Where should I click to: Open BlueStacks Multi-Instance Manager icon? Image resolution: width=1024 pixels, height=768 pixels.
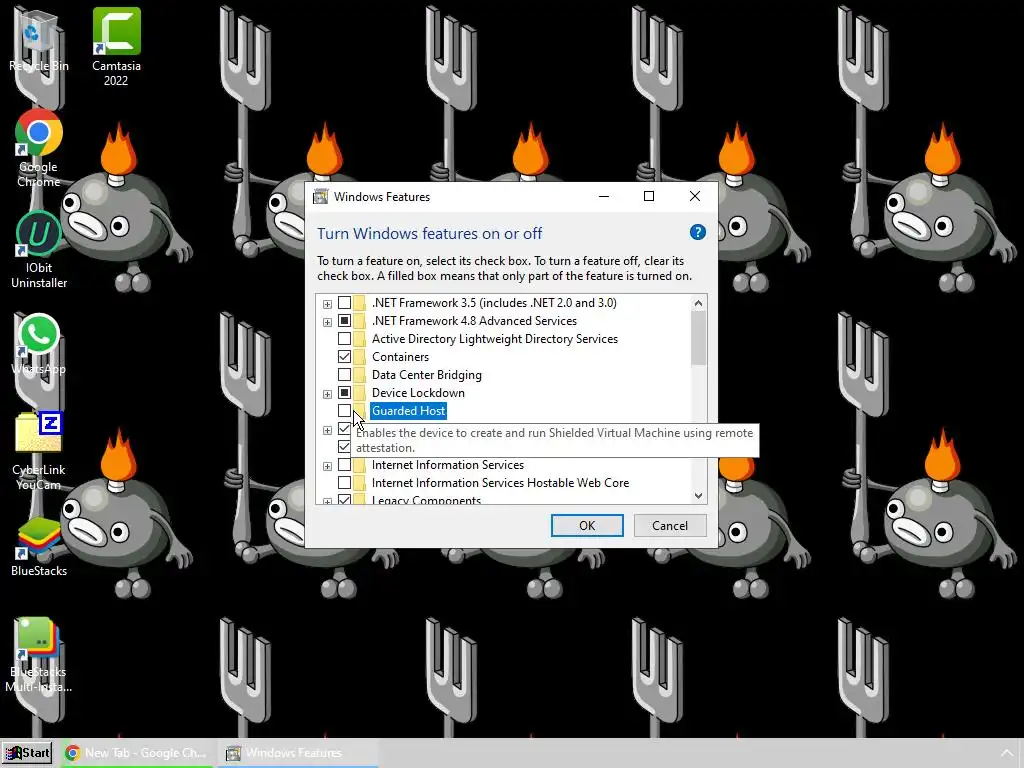39,654
